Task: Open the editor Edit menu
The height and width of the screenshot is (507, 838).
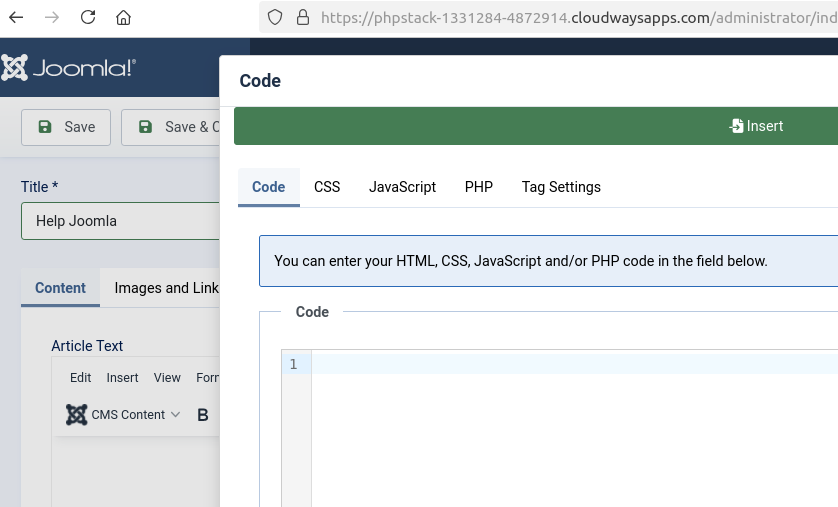Action: click(81, 378)
